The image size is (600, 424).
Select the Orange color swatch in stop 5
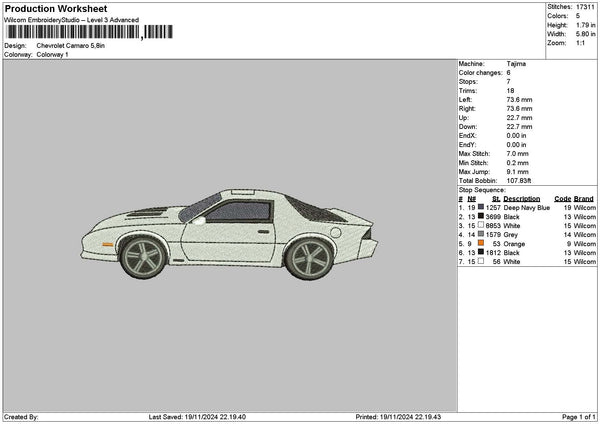pyautogui.click(x=482, y=243)
